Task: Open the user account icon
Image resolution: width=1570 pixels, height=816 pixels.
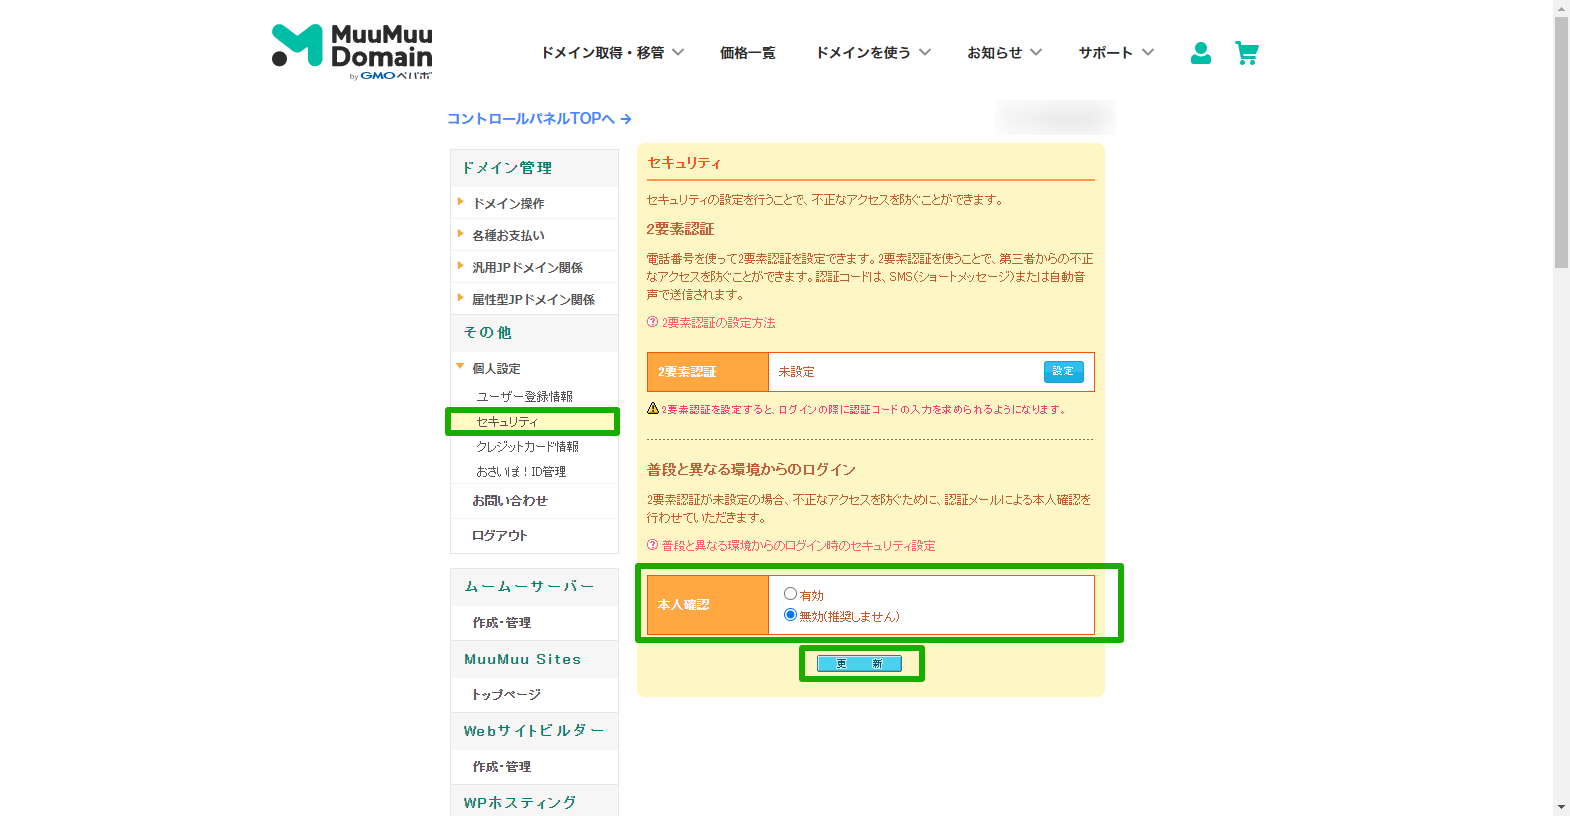Action: 1201,53
